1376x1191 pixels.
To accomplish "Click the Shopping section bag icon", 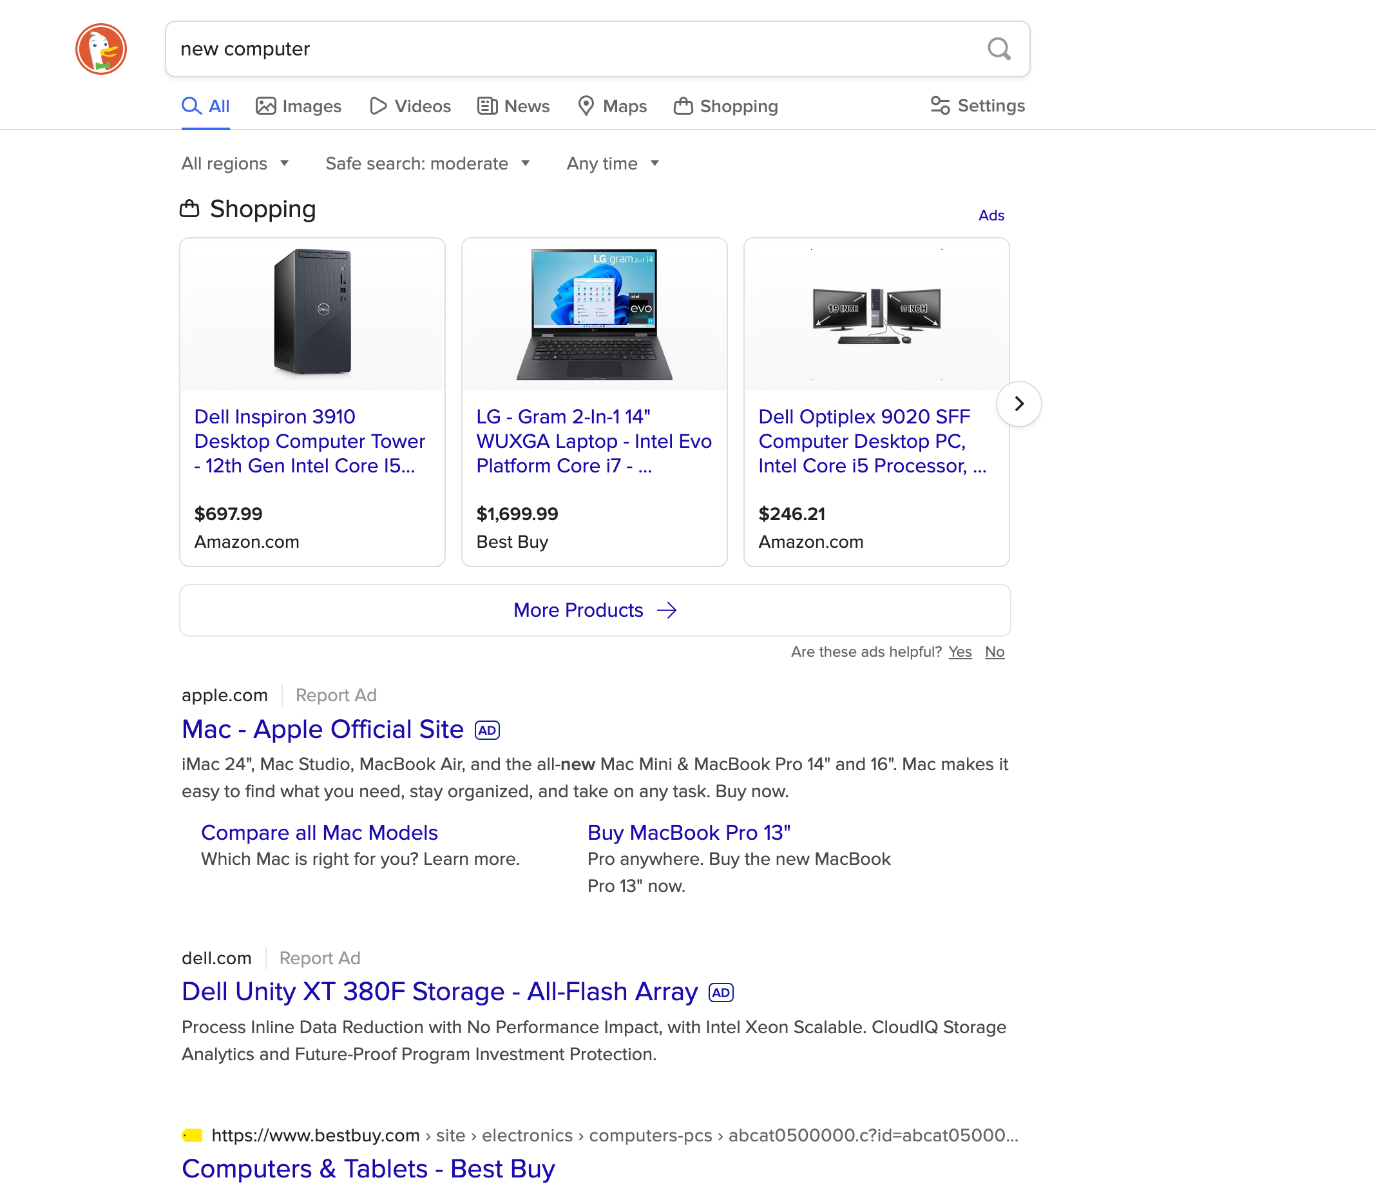I will pos(189,209).
